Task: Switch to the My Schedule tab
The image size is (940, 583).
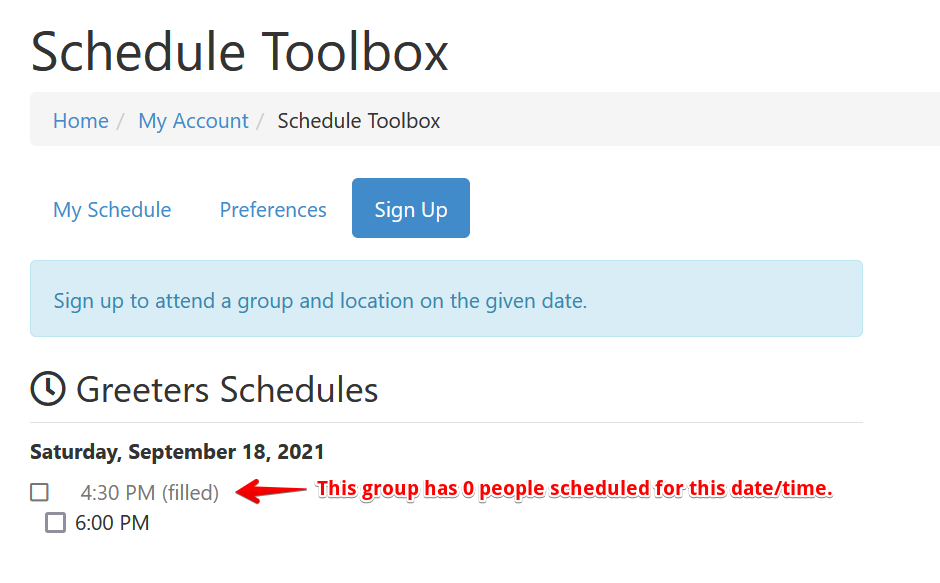Action: [x=111, y=209]
